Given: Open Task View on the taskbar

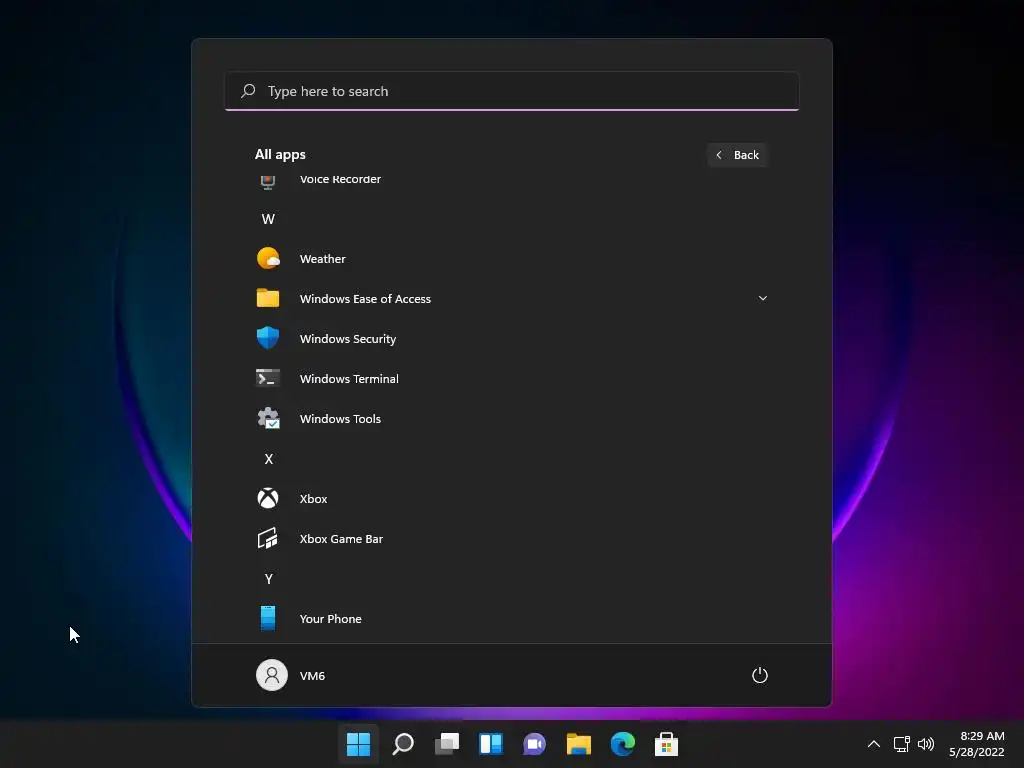Looking at the screenshot, I should coord(447,744).
